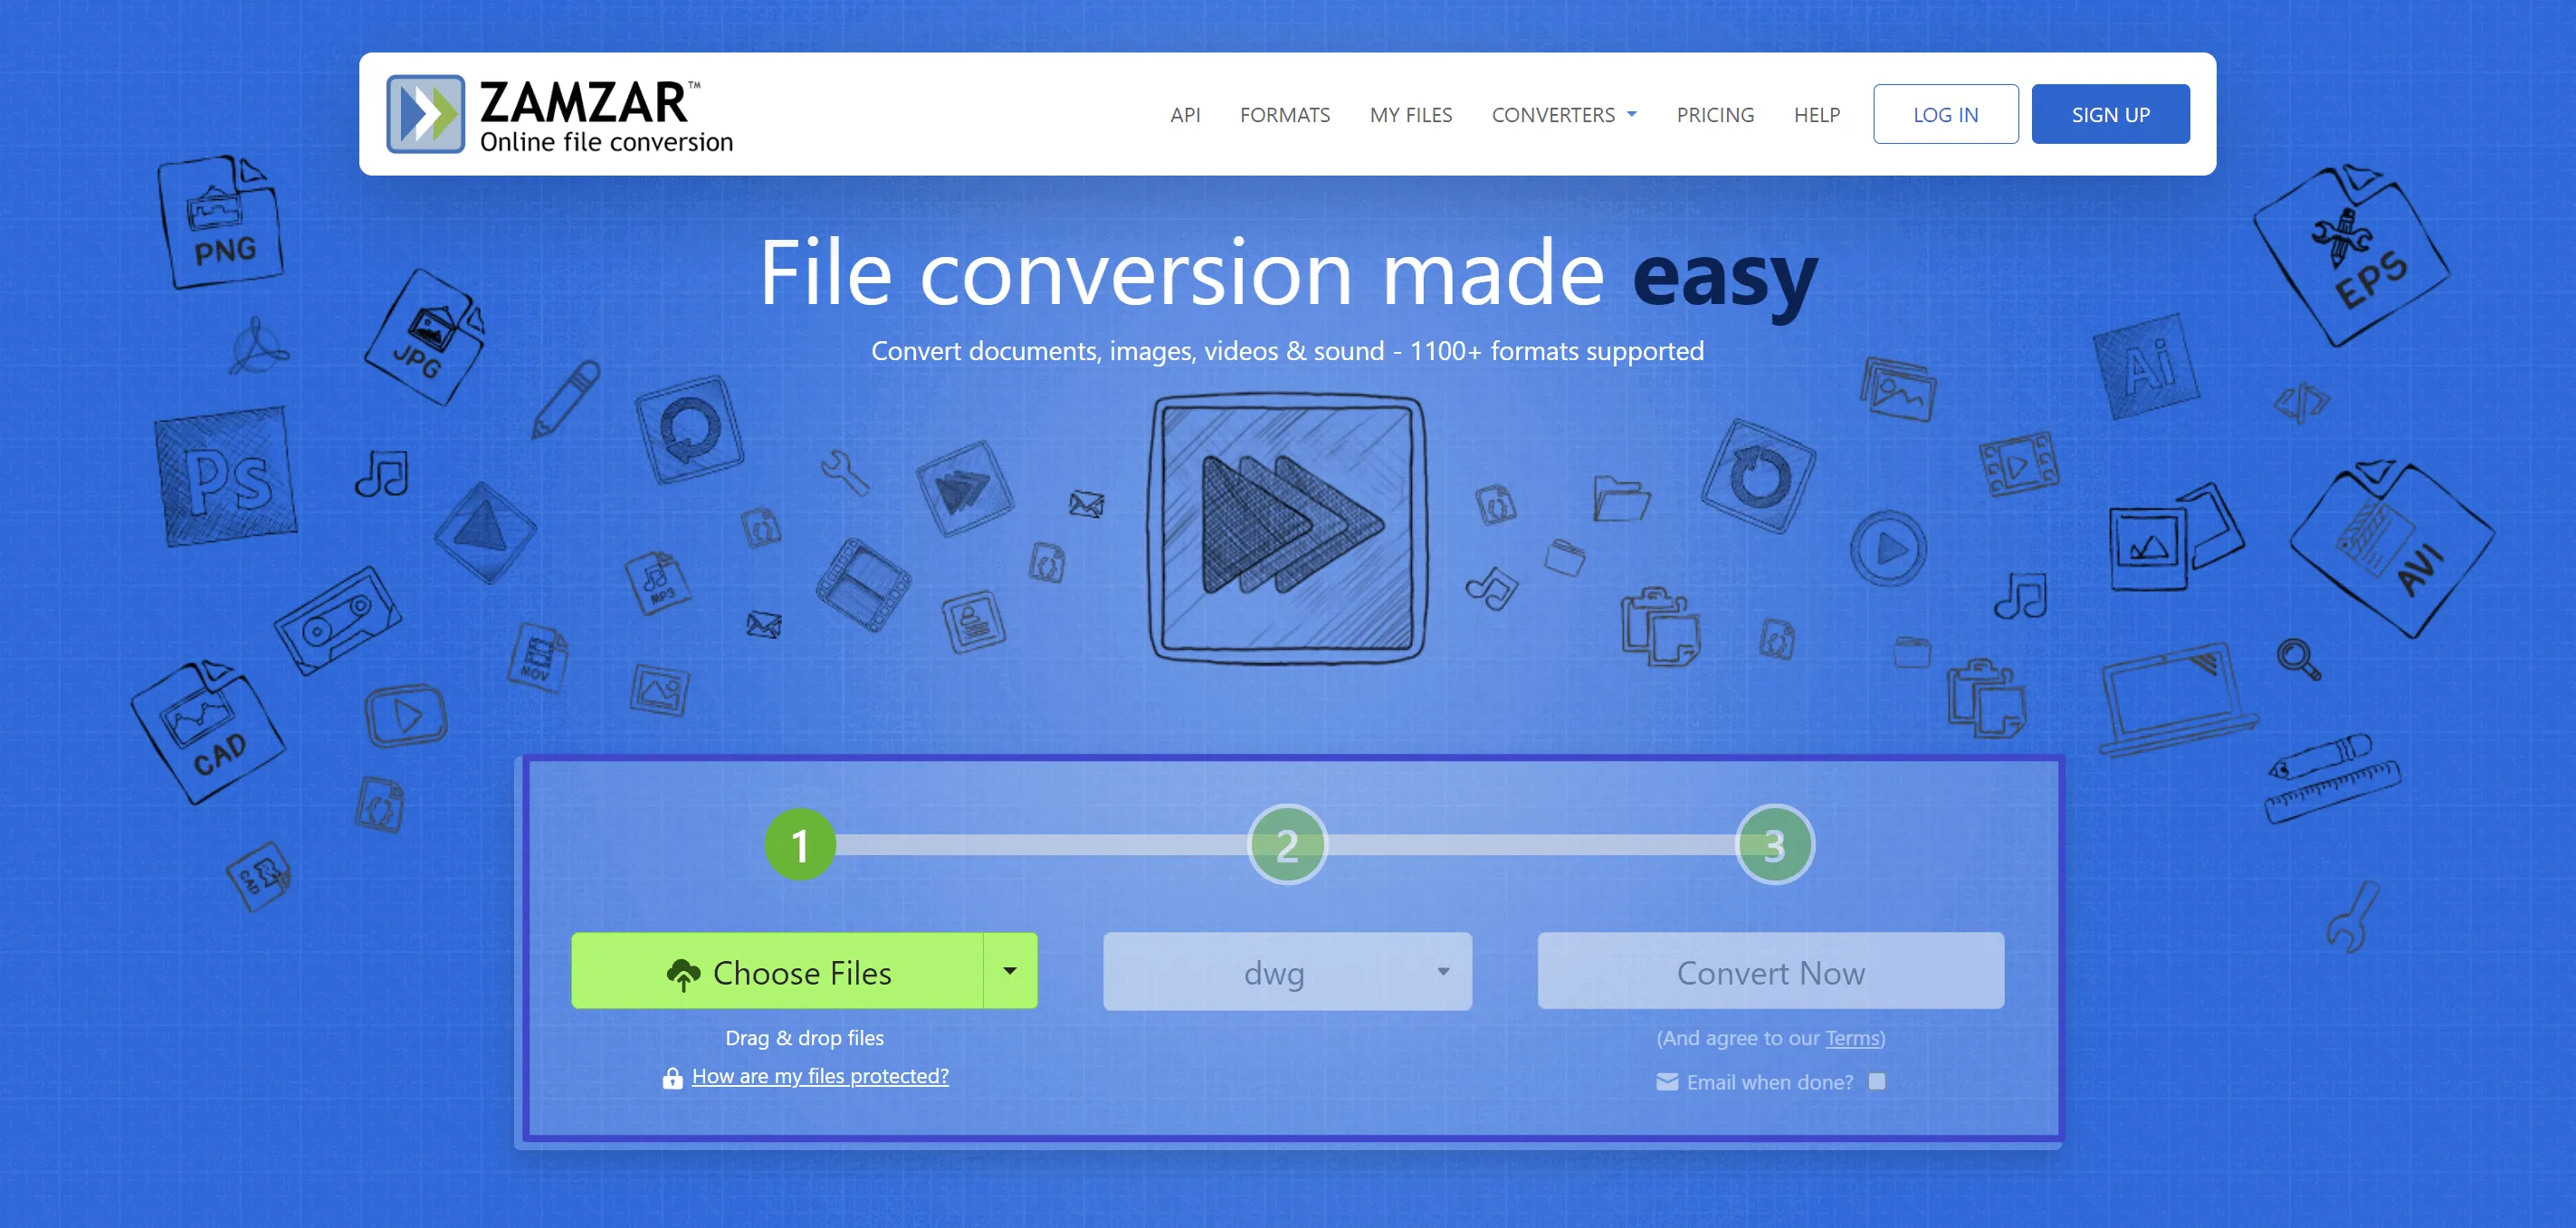Navigate to the PRICING menu item

pyautogui.click(x=1715, y=113)
